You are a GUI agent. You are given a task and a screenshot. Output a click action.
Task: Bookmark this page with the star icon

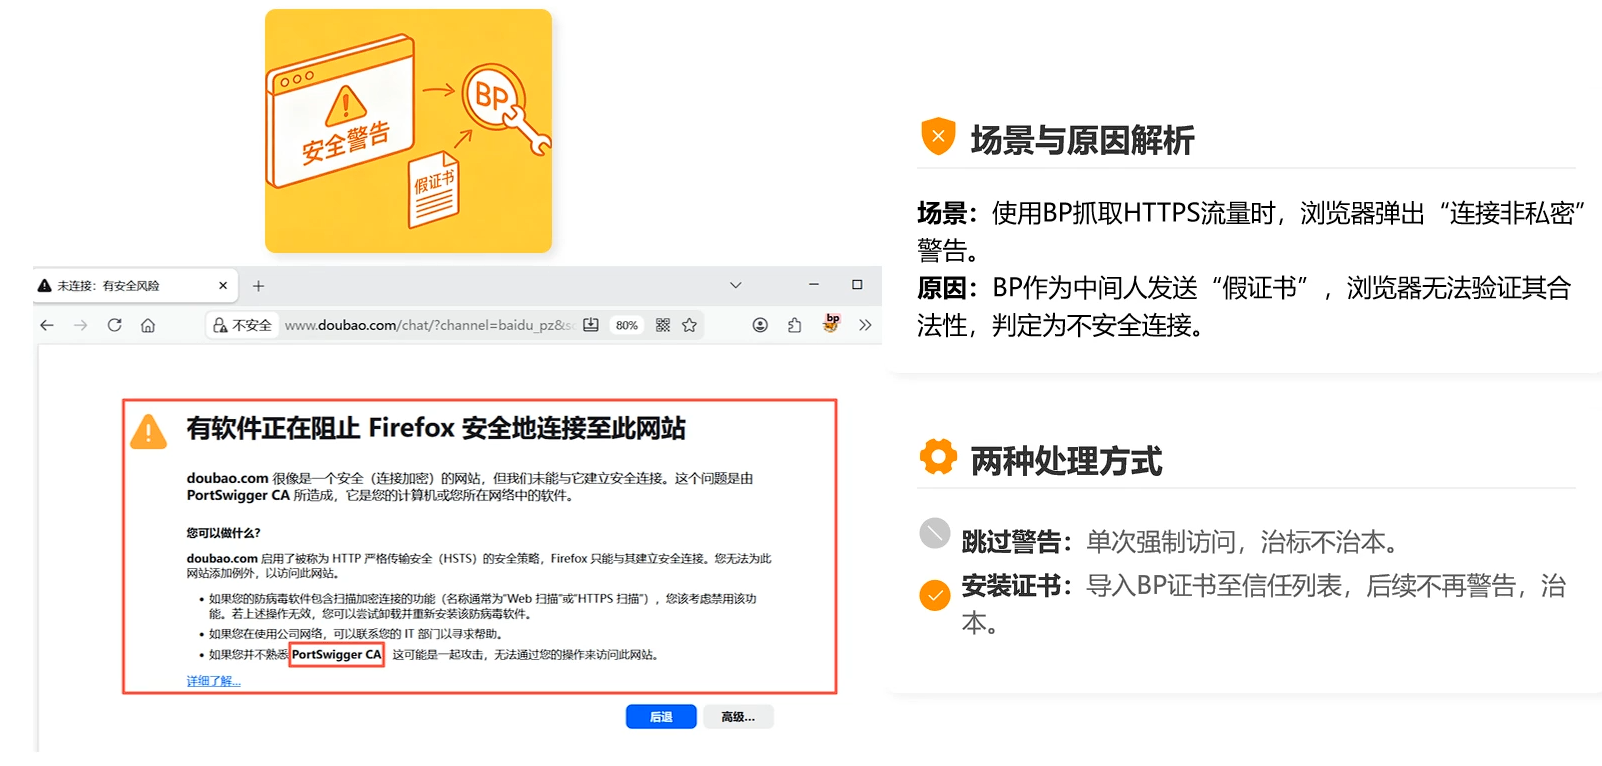pyautogui.click(x=689, y=325)
